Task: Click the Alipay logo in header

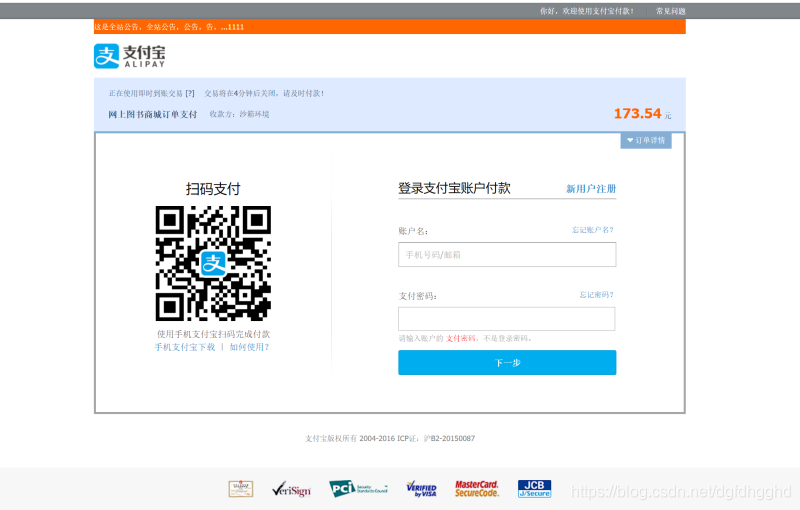Action: (x=130, y=56)
